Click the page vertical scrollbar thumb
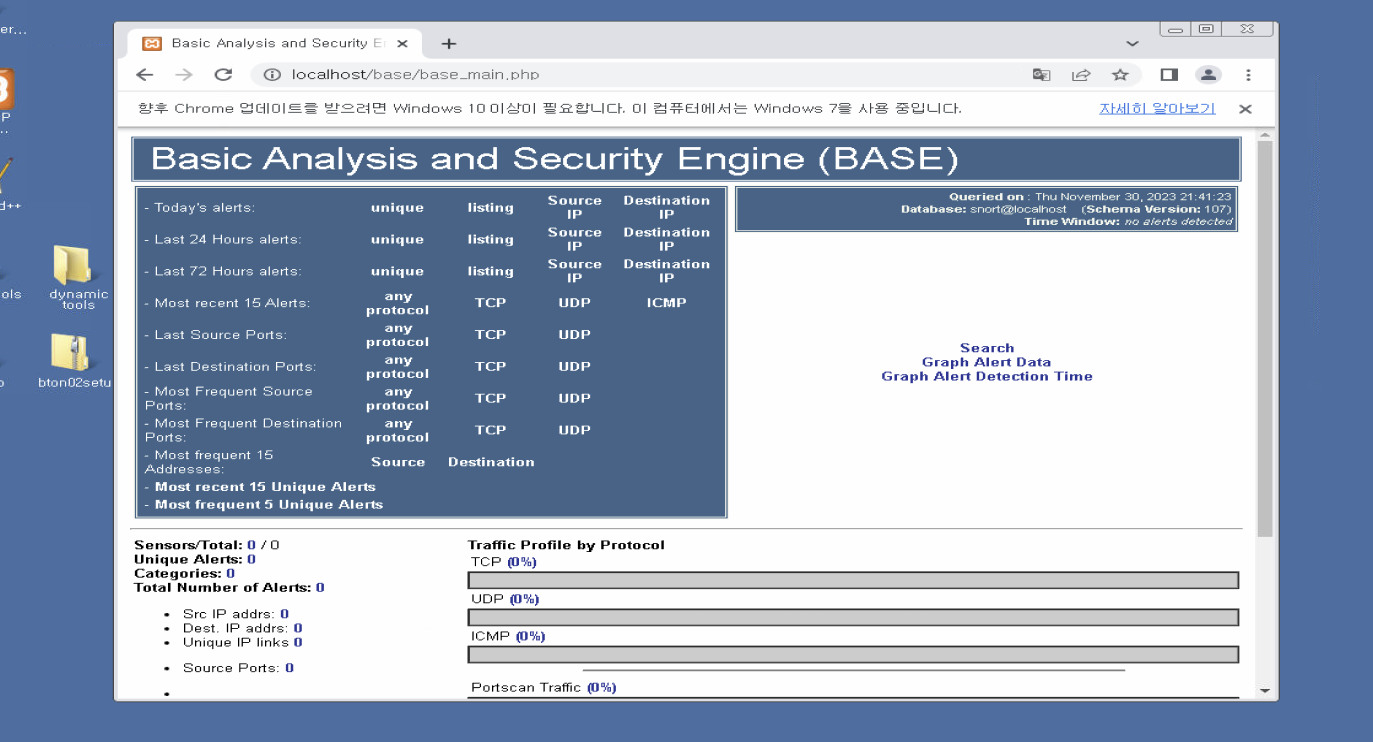Image resolution: width=1373 pixels, height=742 pixels. coord(1265,339)
